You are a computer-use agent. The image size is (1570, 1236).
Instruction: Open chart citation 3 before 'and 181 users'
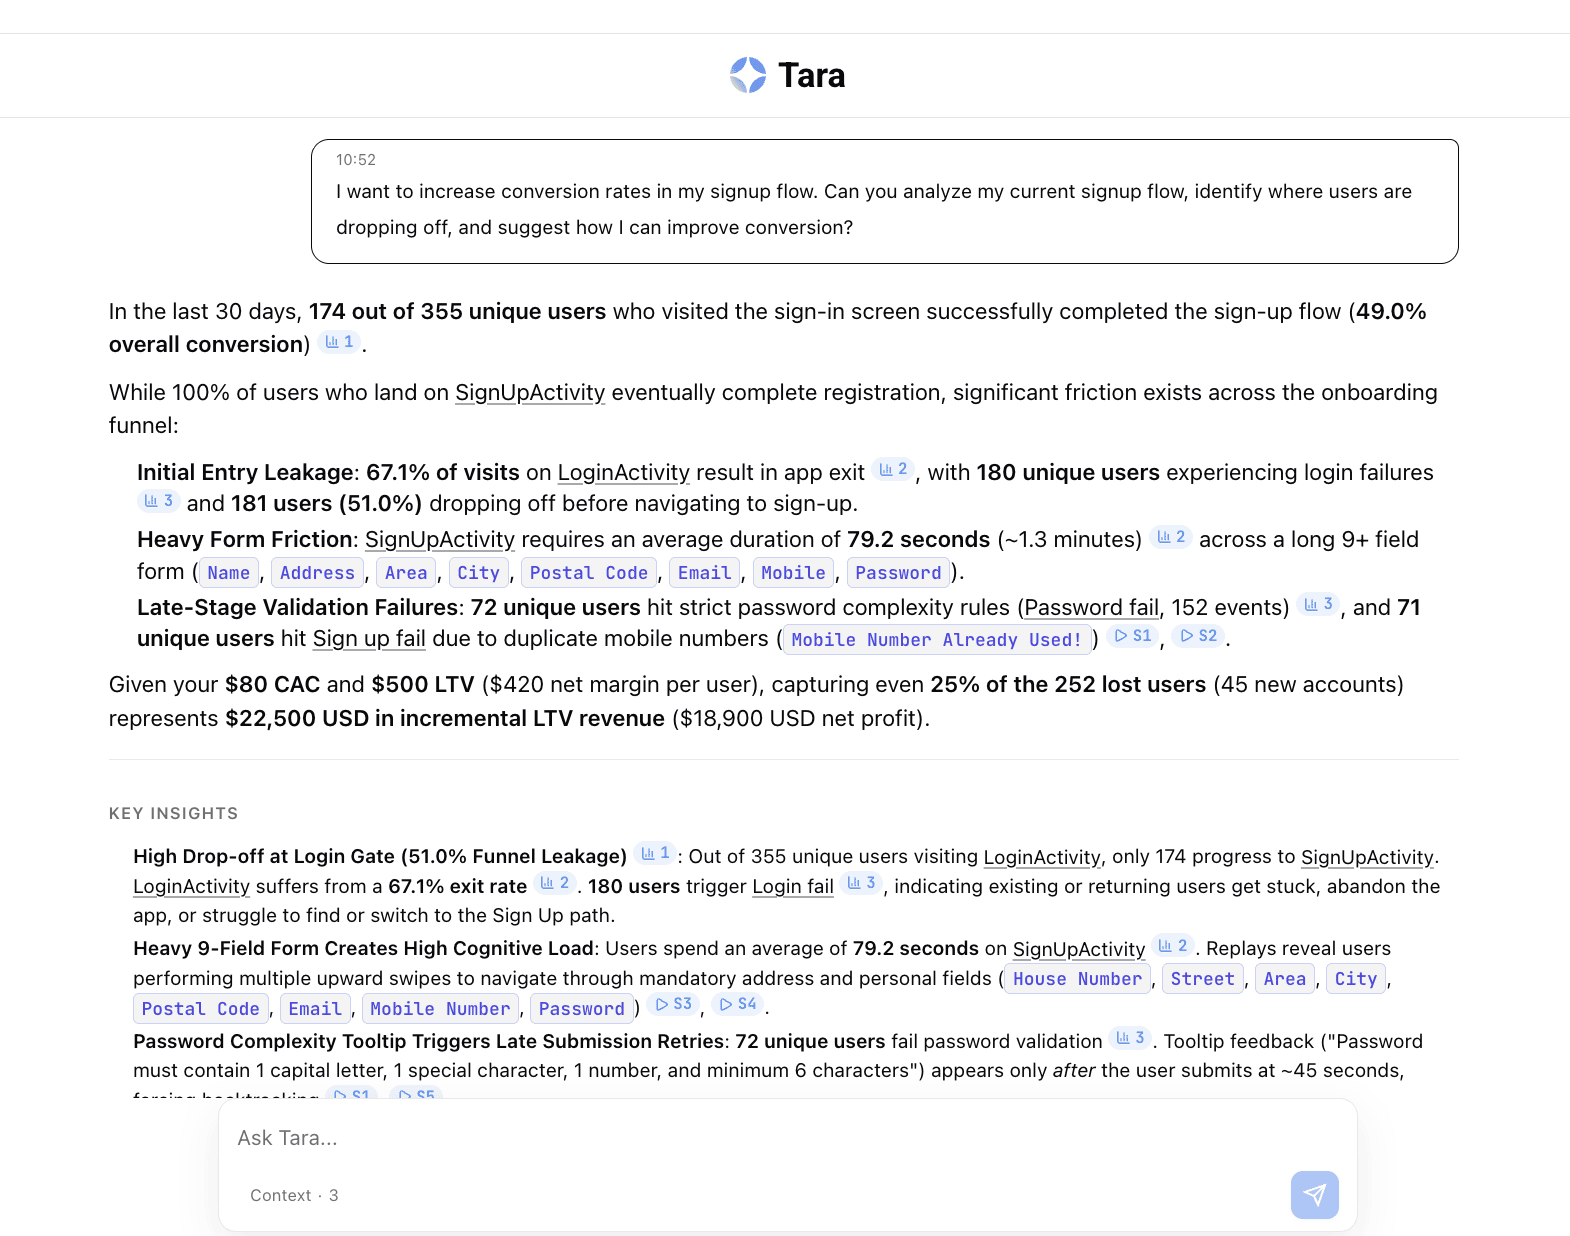[x=159, y=500]
